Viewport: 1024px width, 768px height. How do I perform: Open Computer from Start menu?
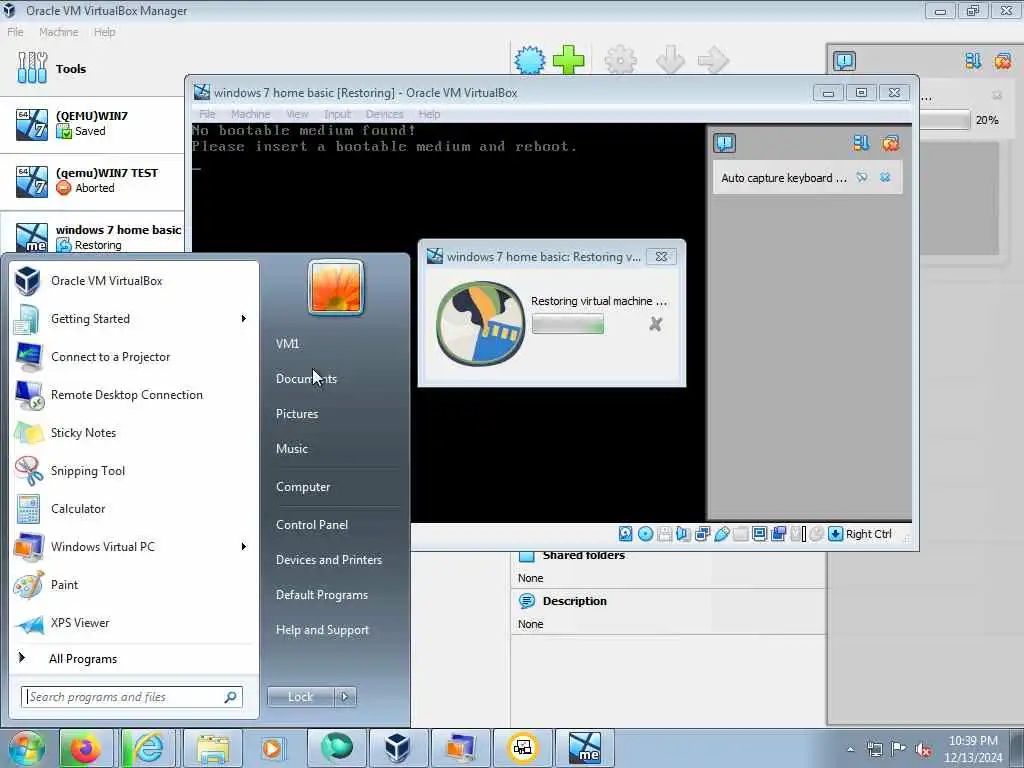point(303,487)
